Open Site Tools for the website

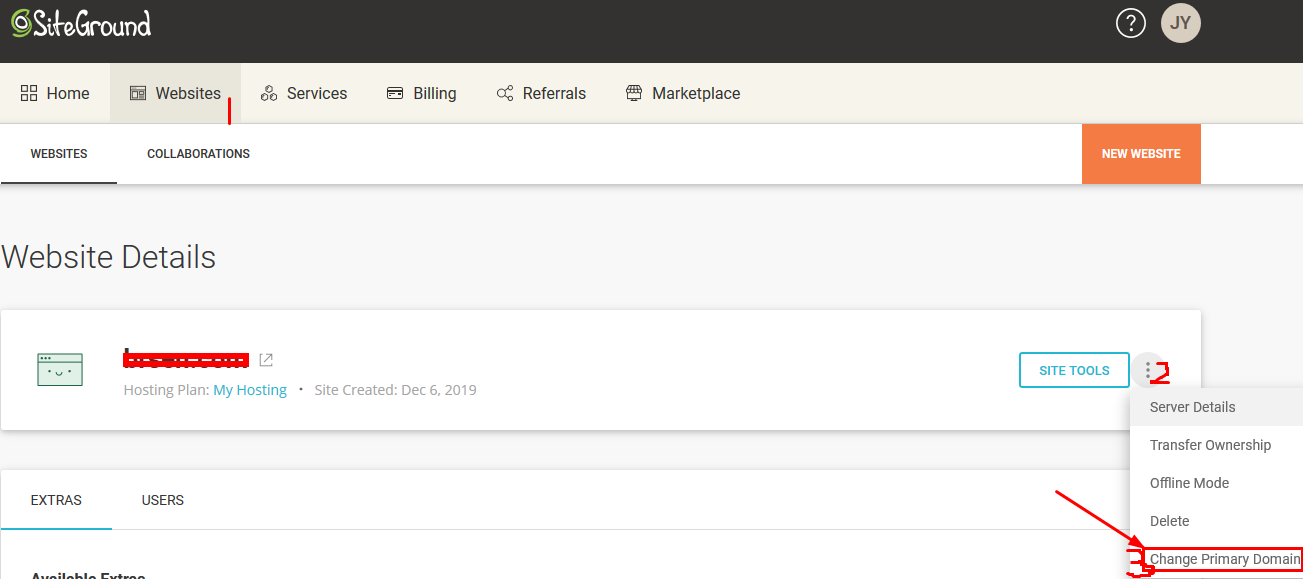pos(1074,370)
